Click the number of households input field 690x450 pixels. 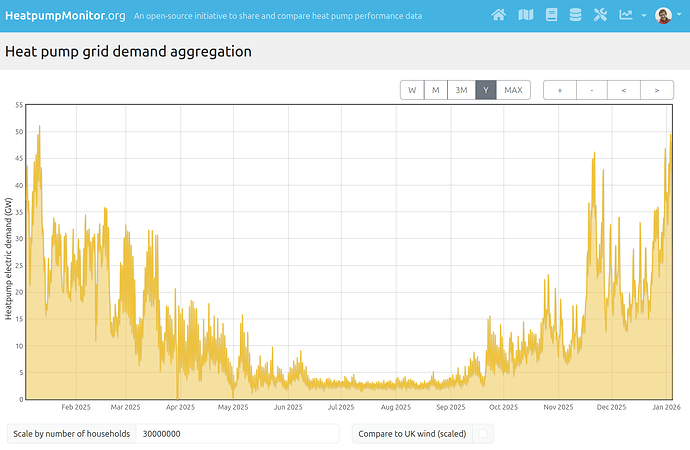tap(237, 434)
